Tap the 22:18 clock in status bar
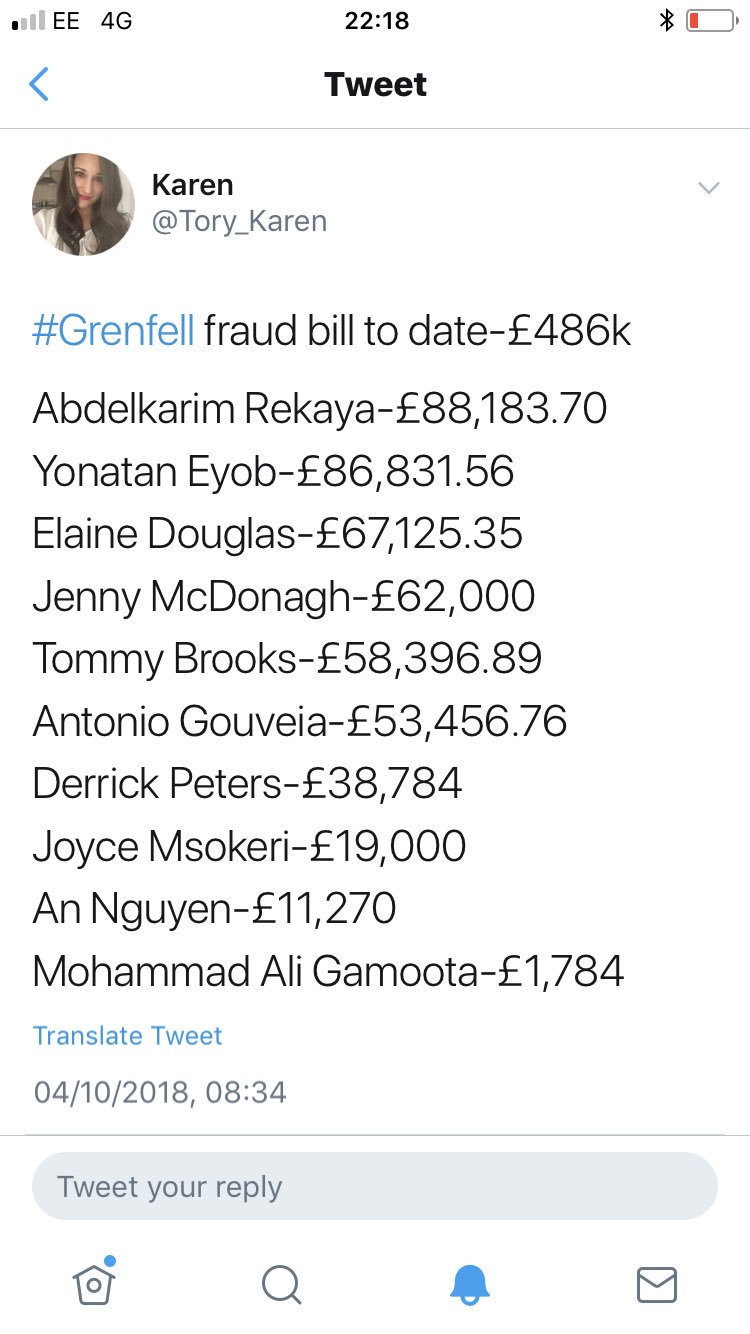 tap(376, 21)
